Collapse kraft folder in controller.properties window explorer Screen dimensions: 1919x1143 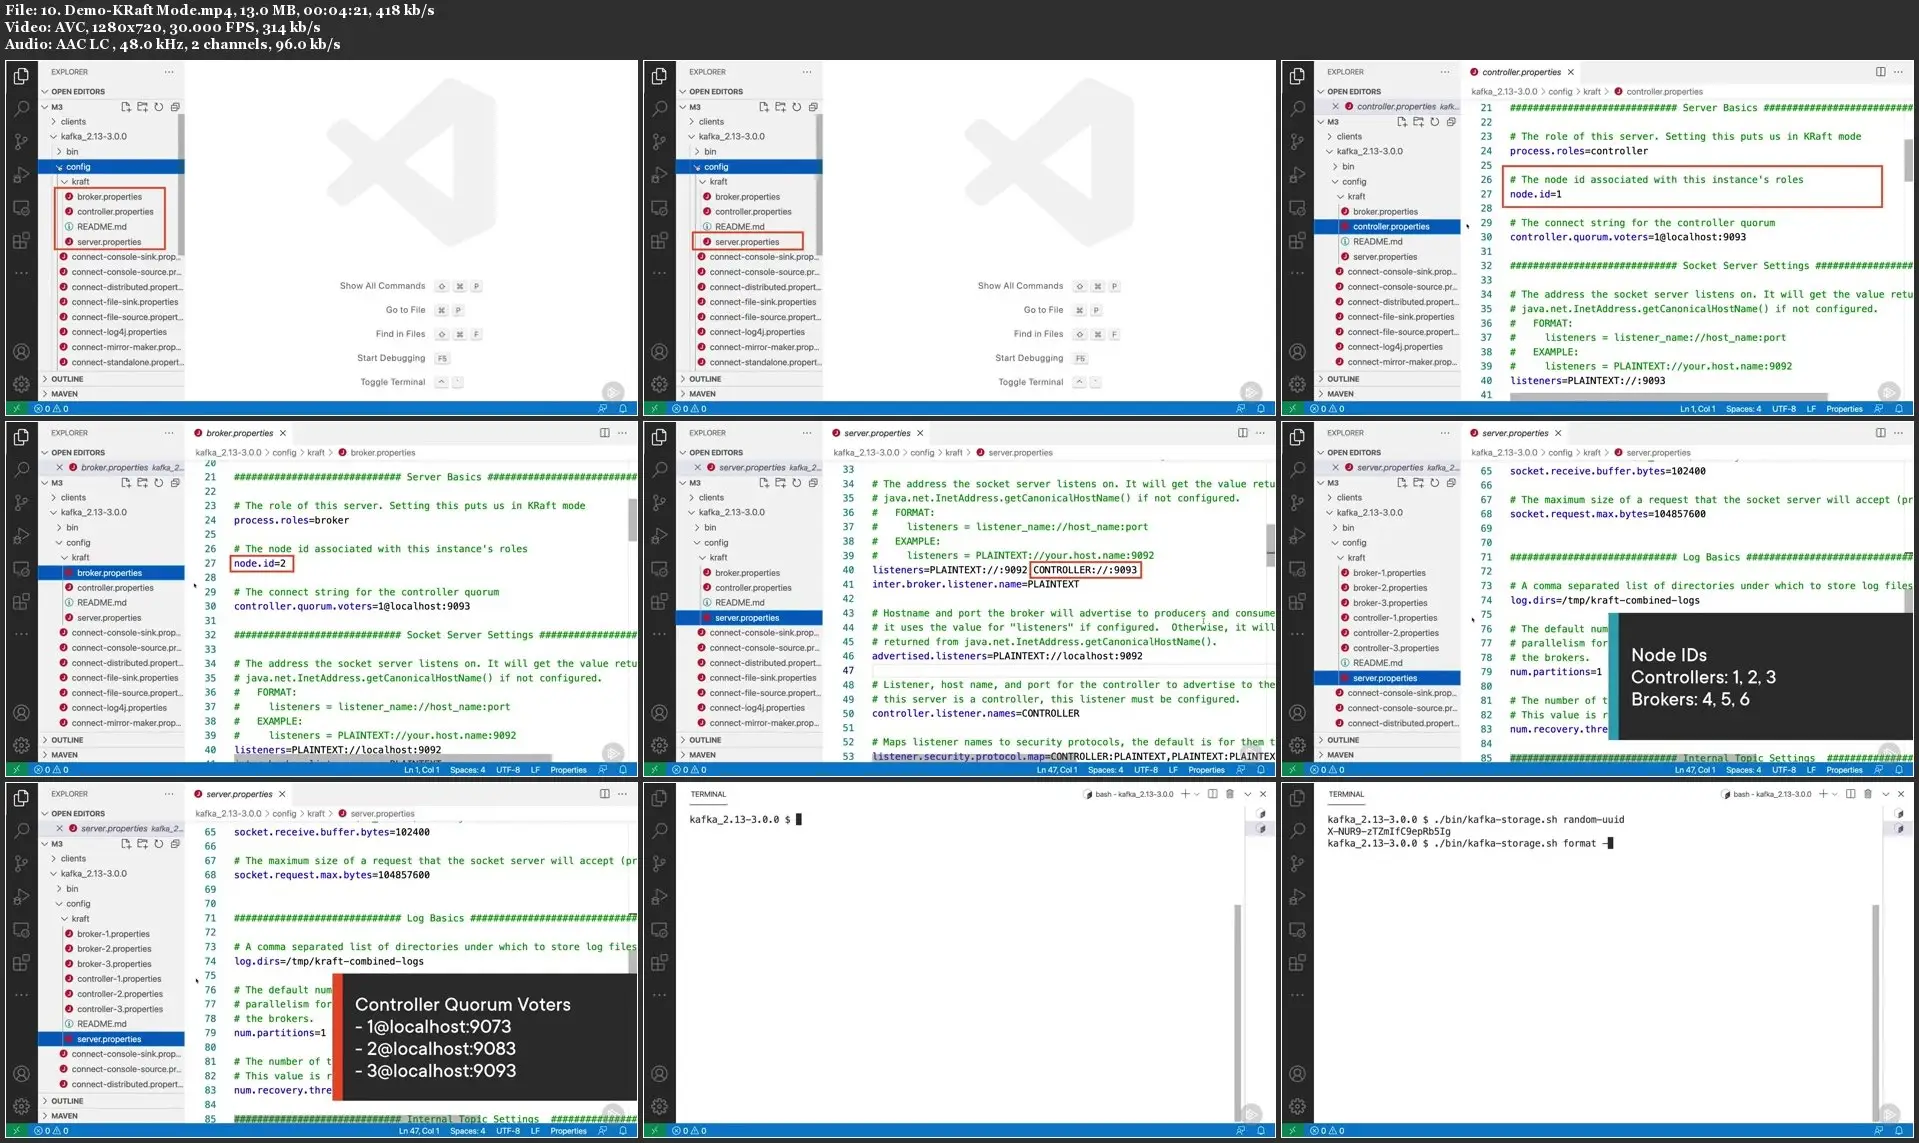point(1355,197)
